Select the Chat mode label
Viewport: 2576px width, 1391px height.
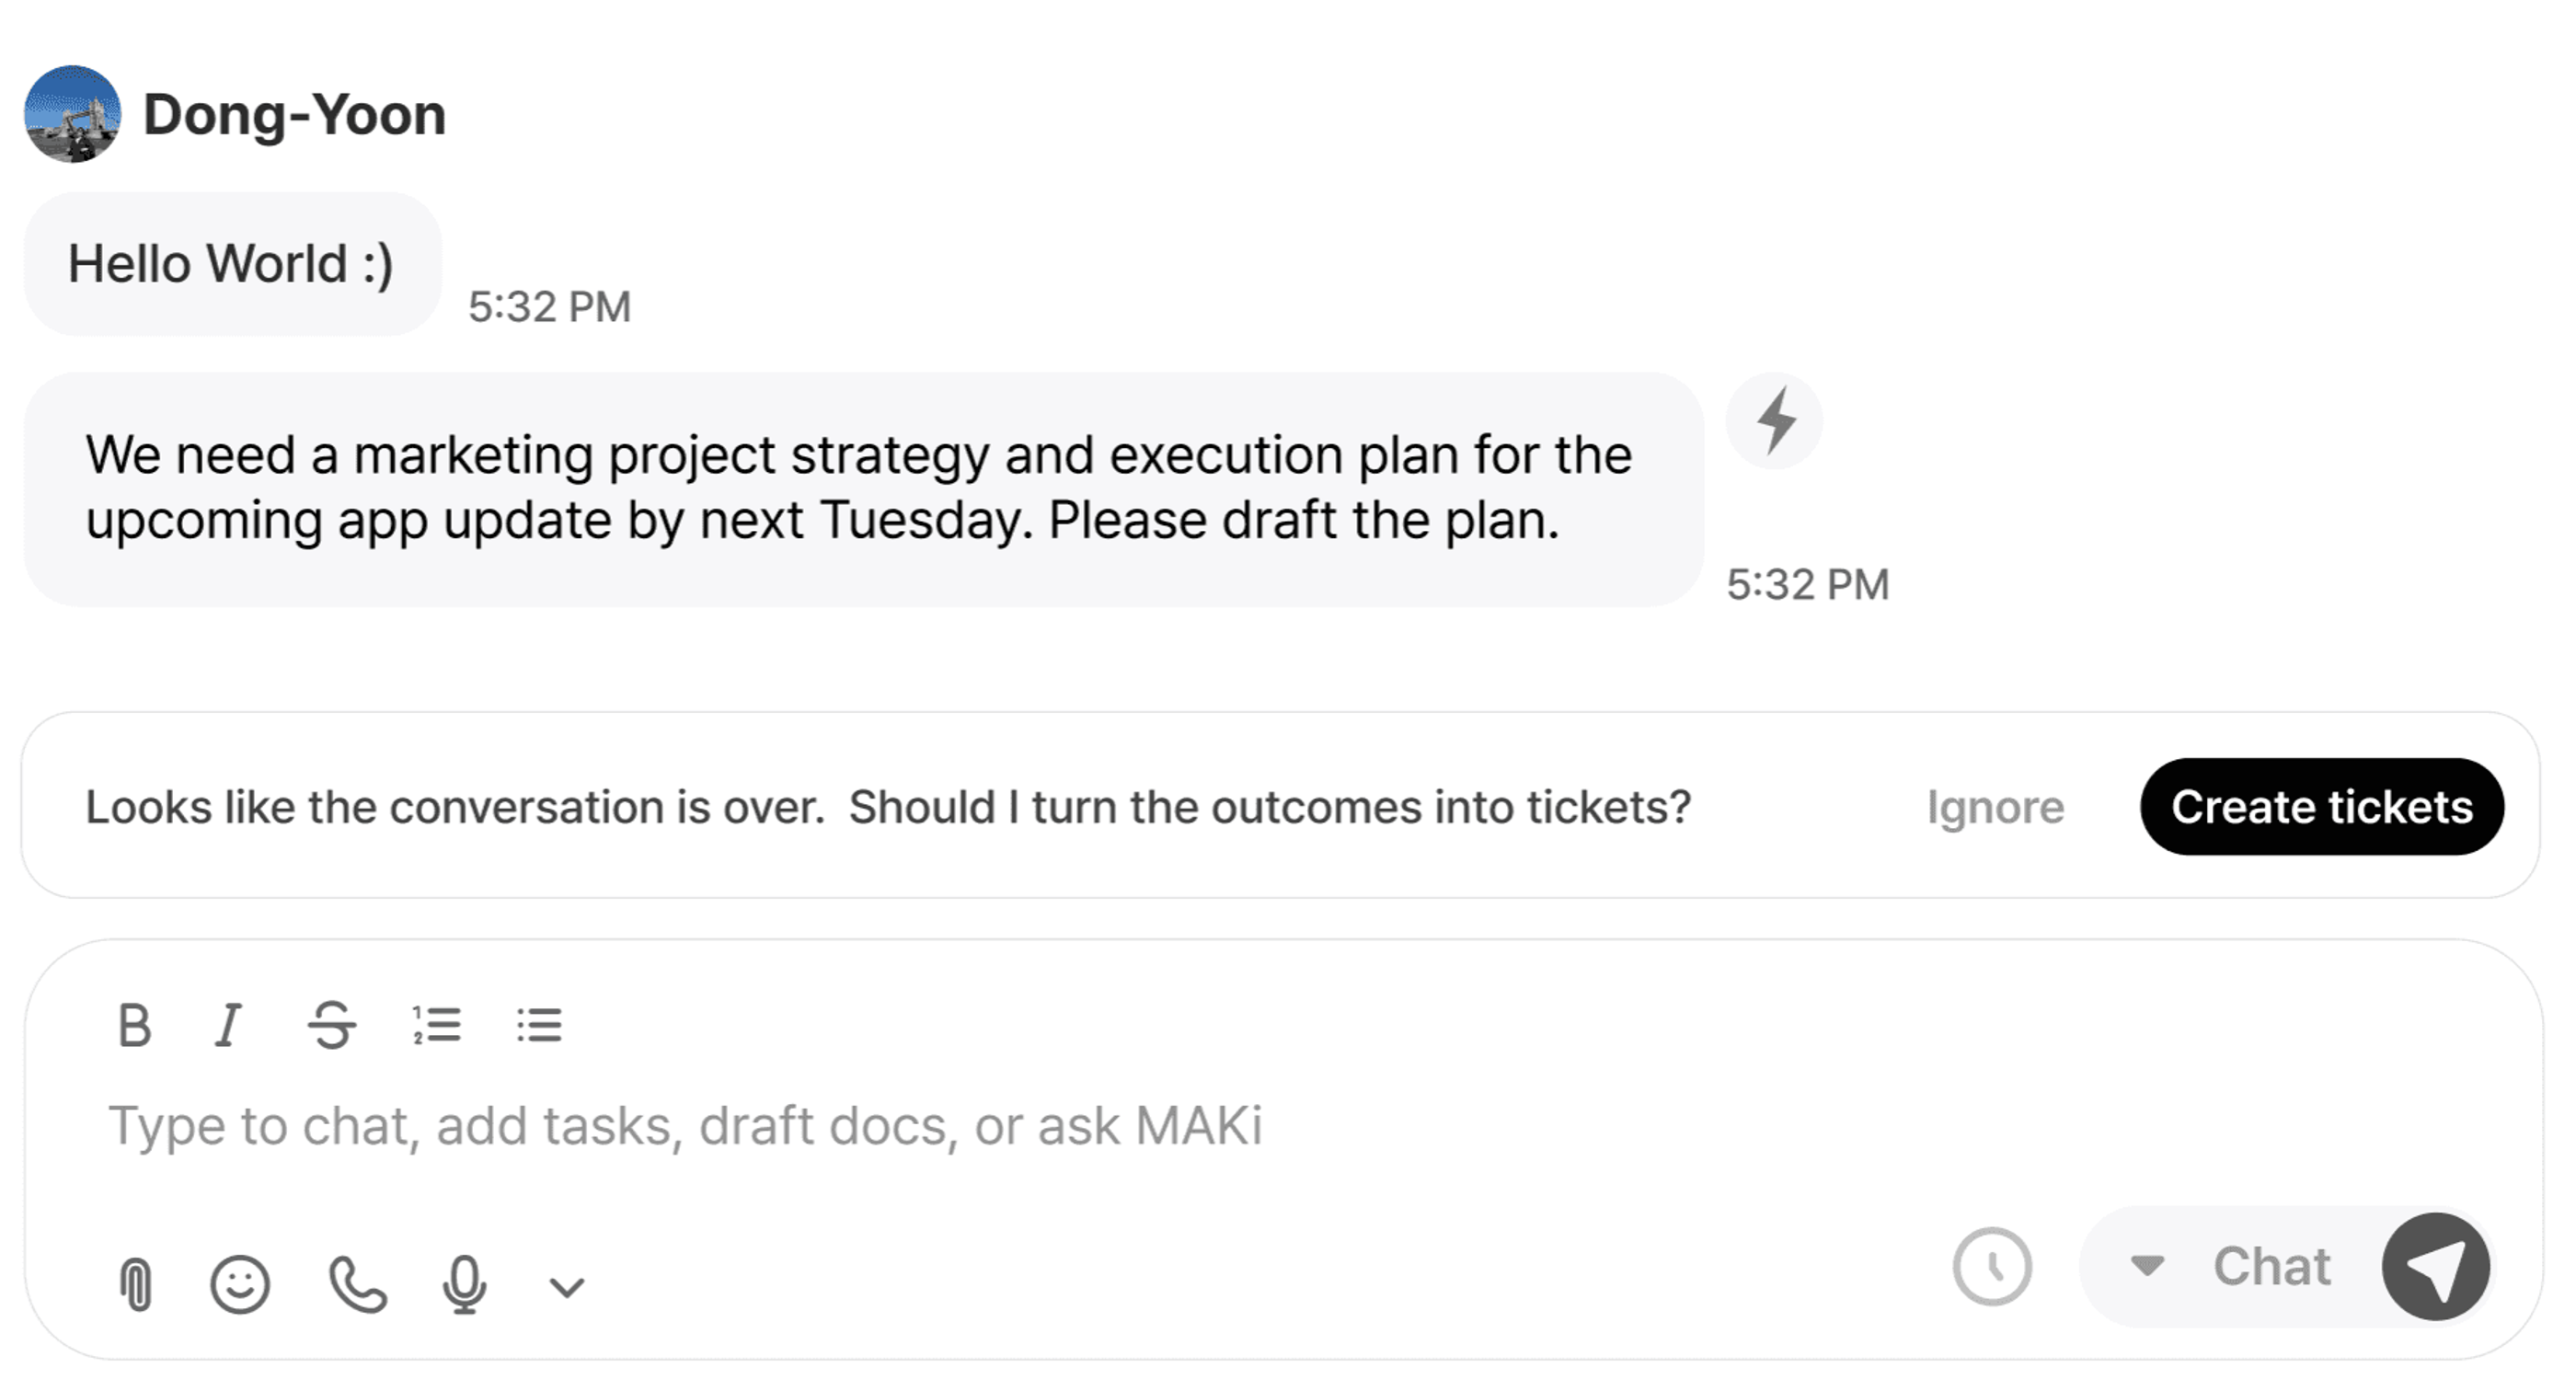pos(2271,1267)
